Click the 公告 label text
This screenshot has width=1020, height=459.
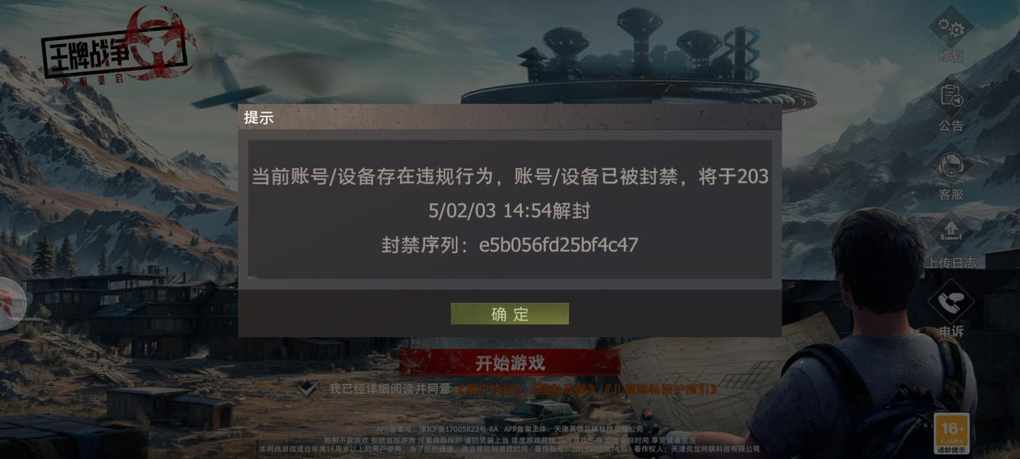950,125
